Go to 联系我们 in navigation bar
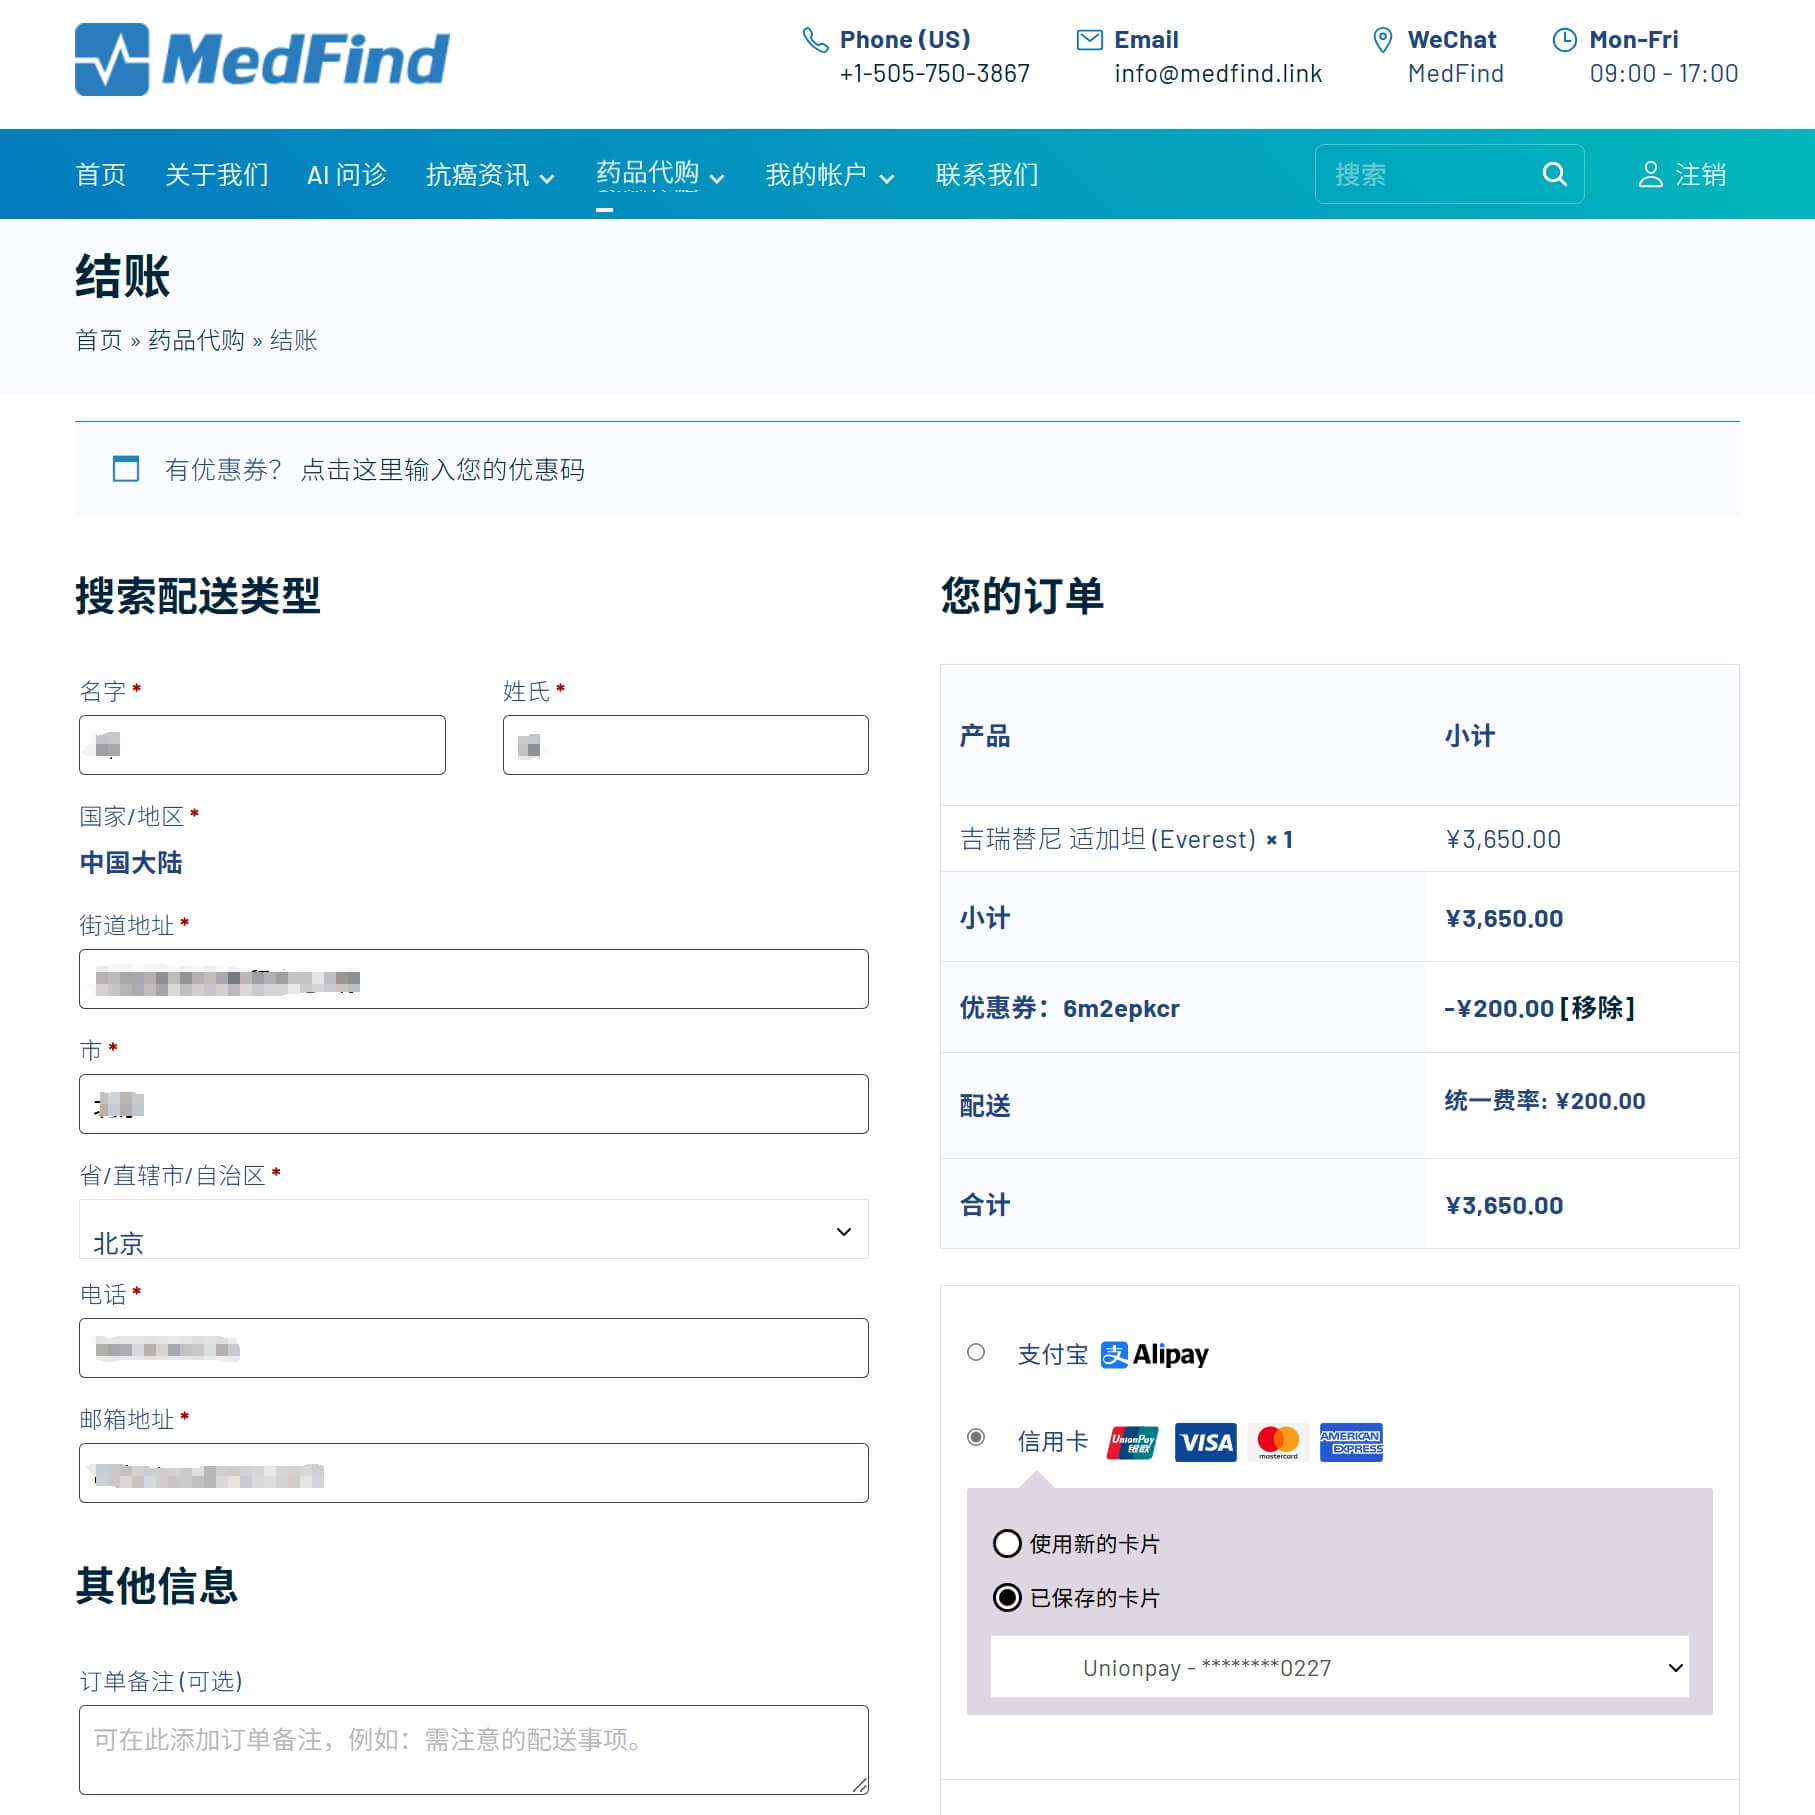The image size is (1815, 1815). tap(986, 175)
